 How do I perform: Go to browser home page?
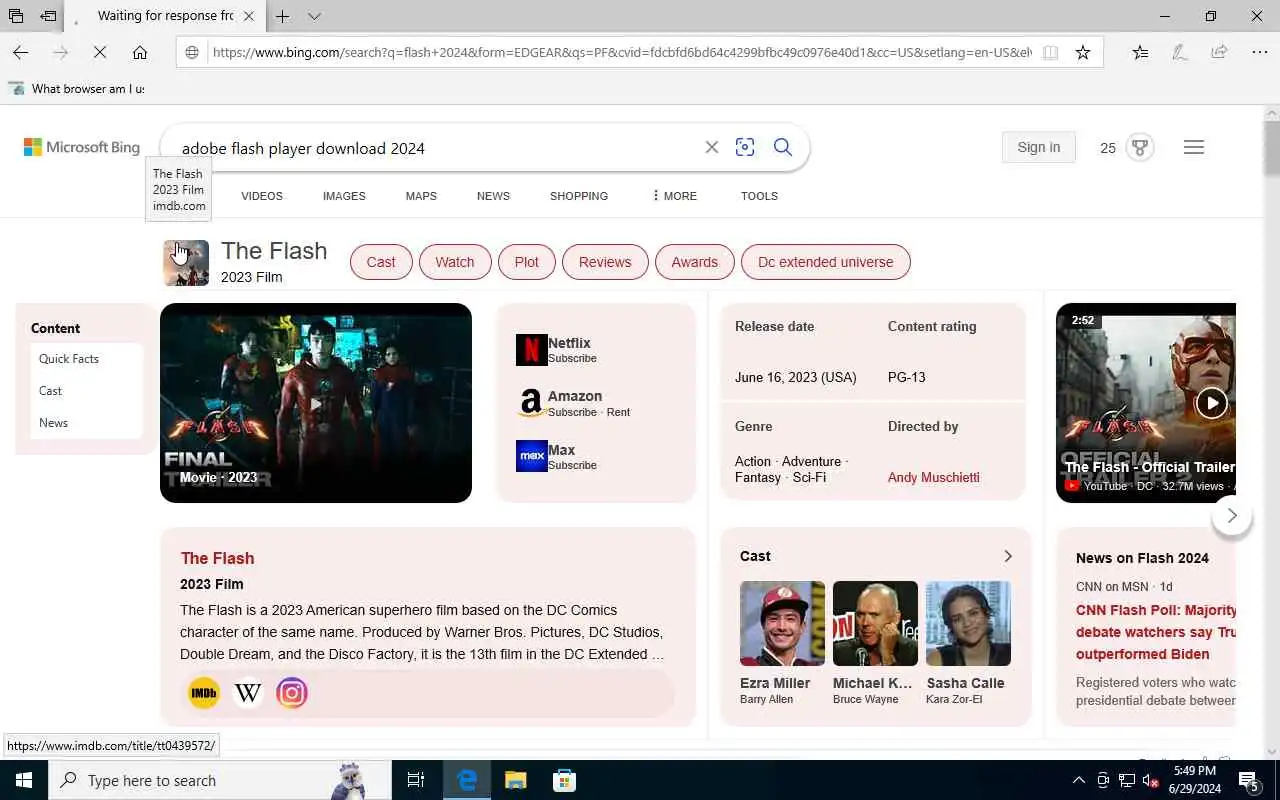click(x=140, y=52)
